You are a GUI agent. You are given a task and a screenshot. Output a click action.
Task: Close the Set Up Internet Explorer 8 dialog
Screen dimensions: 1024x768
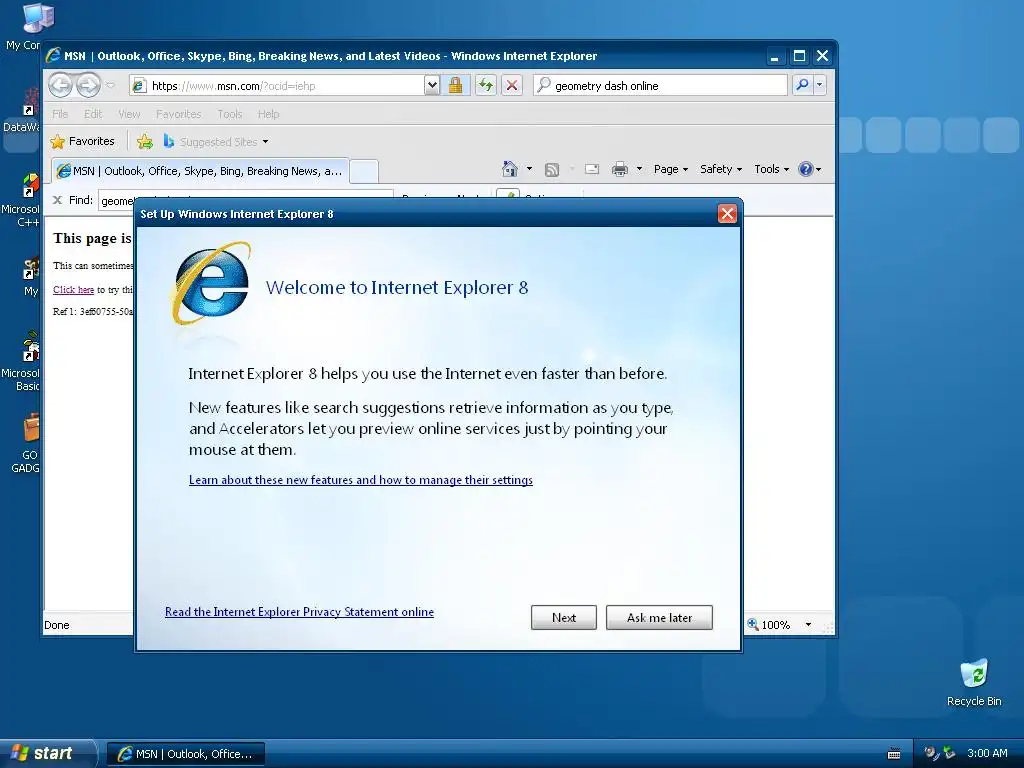727,214
